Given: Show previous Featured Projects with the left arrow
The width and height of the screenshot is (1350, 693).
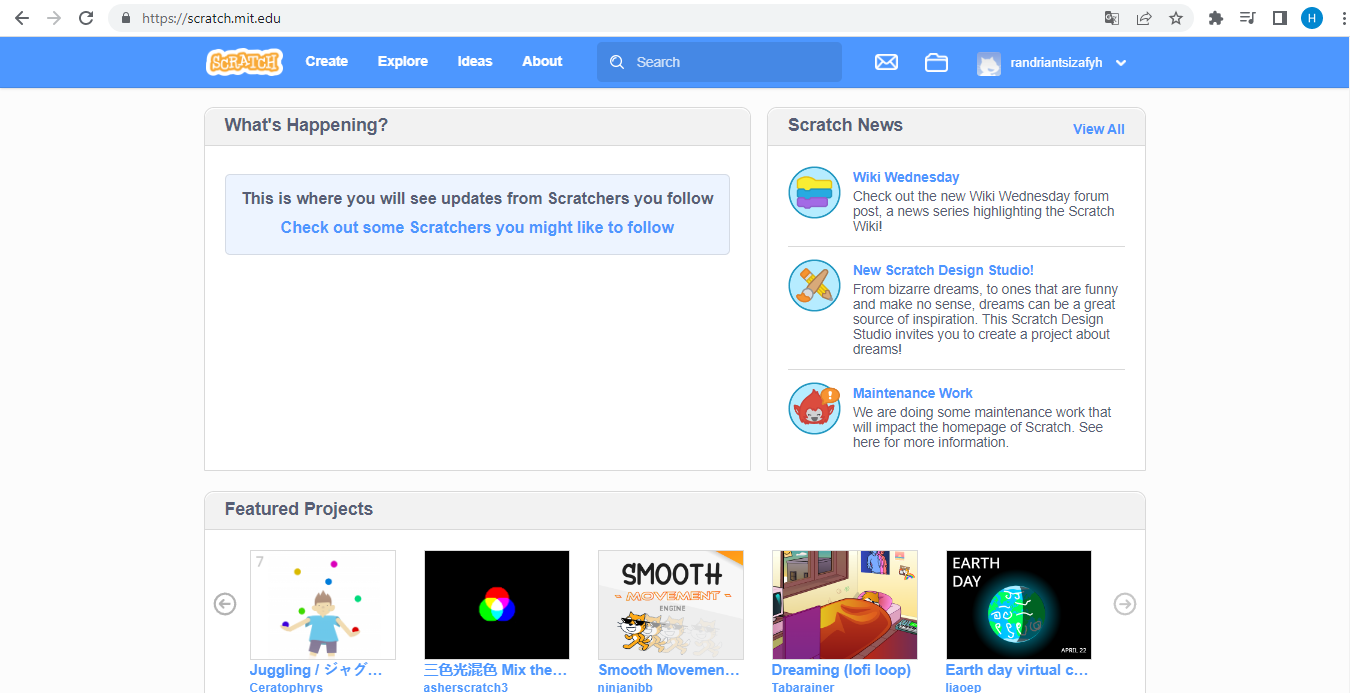Looking at the screenshot, I should [x=225, y=604].
